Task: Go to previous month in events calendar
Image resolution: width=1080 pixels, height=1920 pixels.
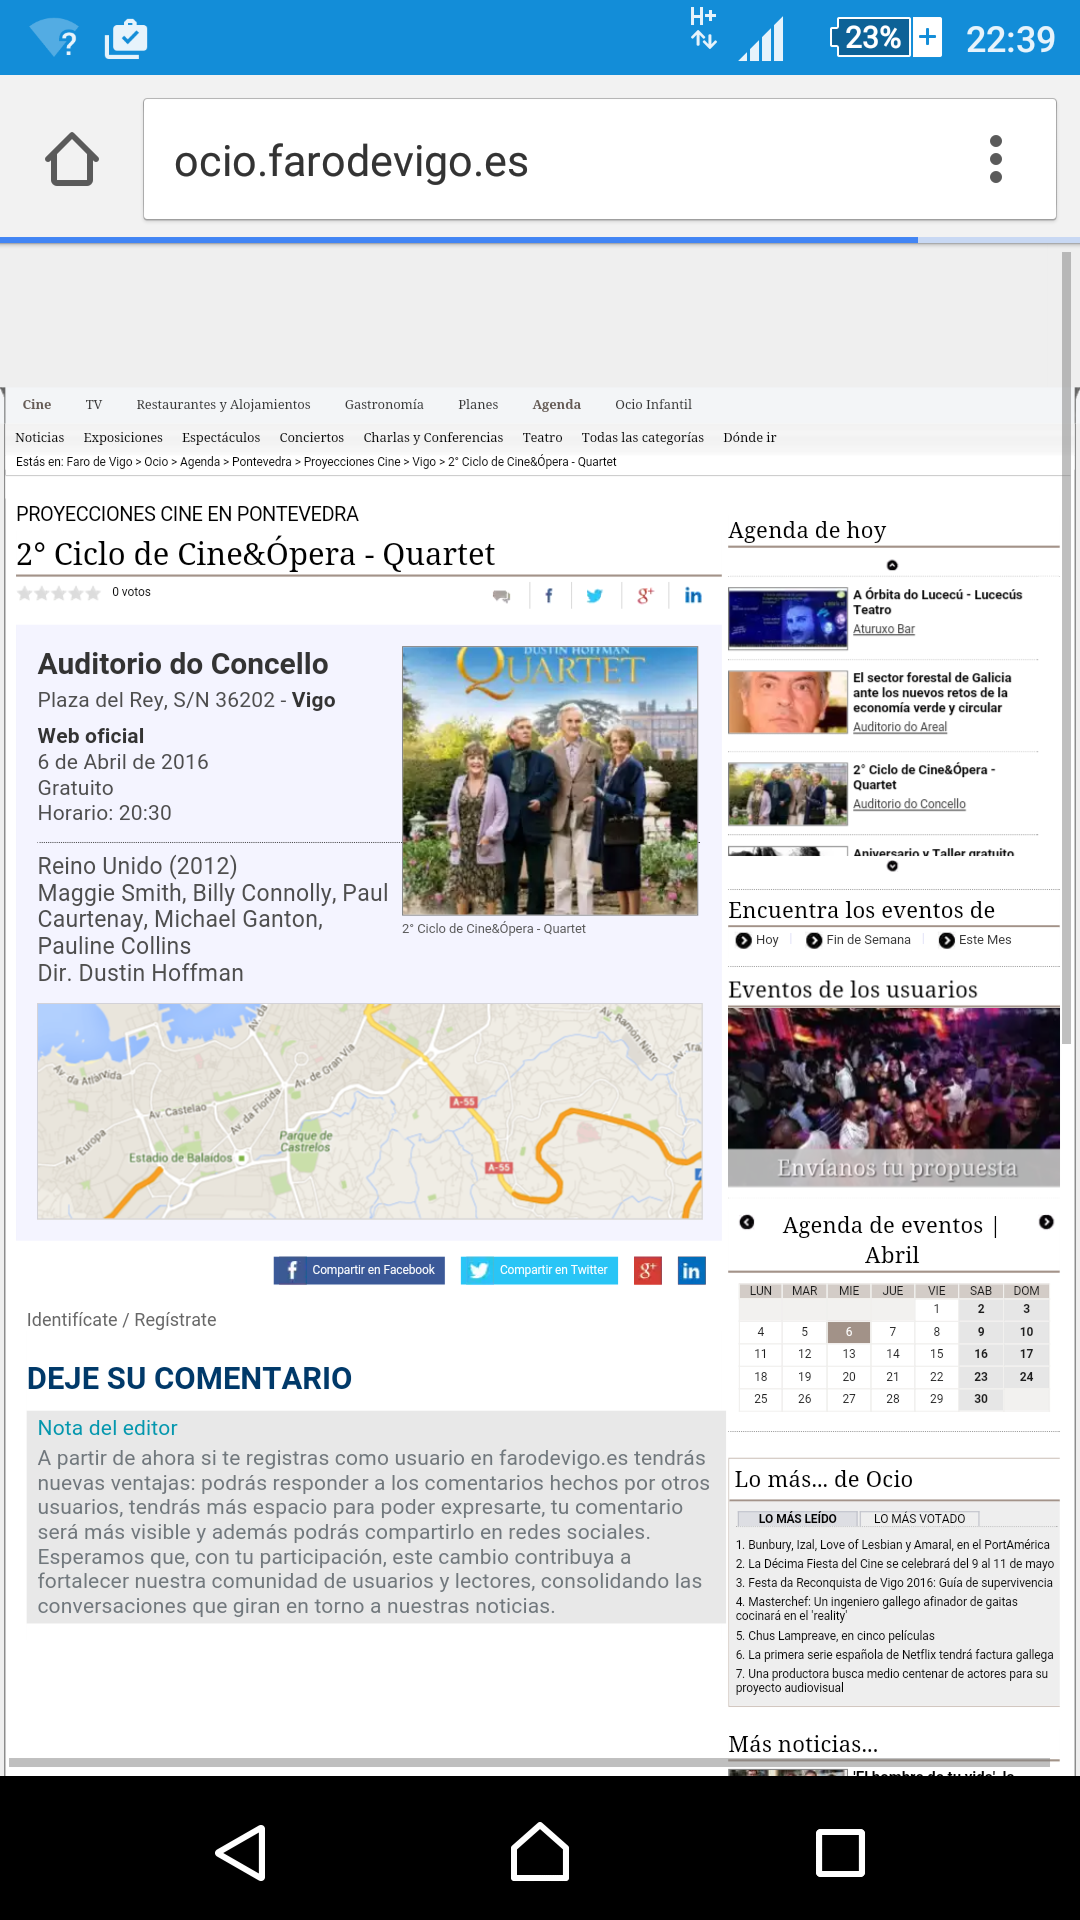Action: coord(747,1222)
